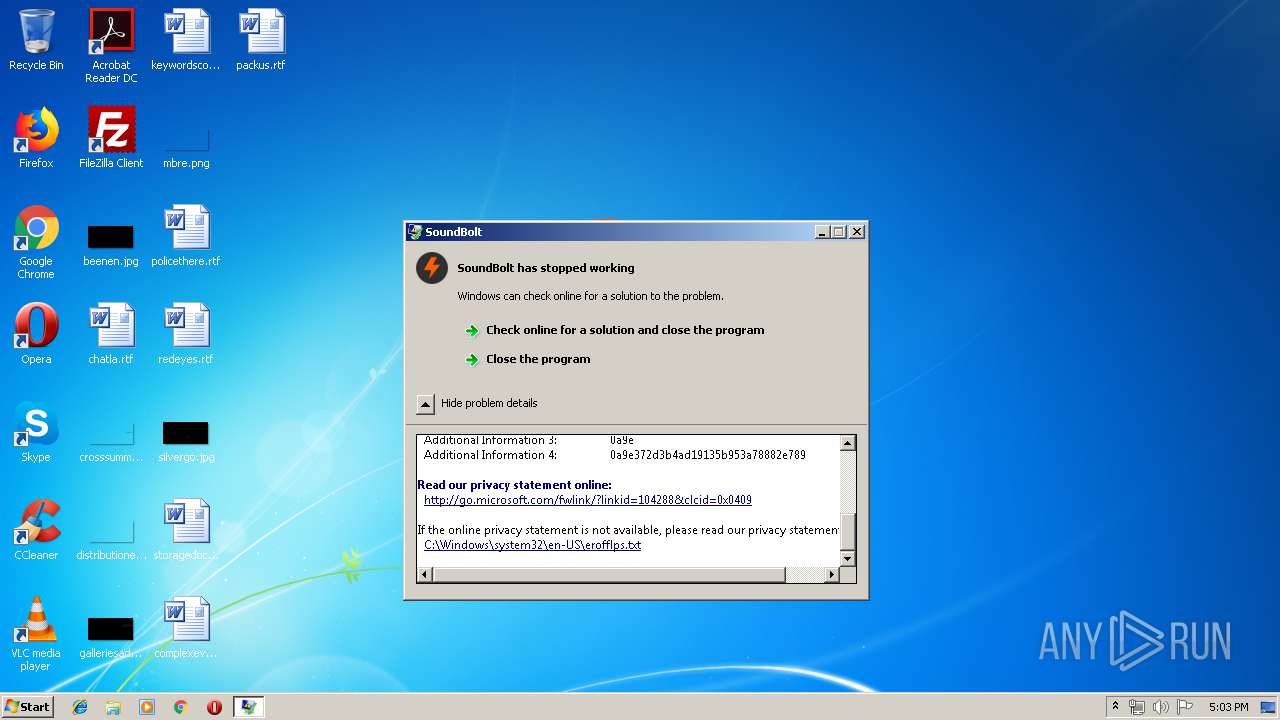Open VLC media player shortcut

(x=36, y=634)
